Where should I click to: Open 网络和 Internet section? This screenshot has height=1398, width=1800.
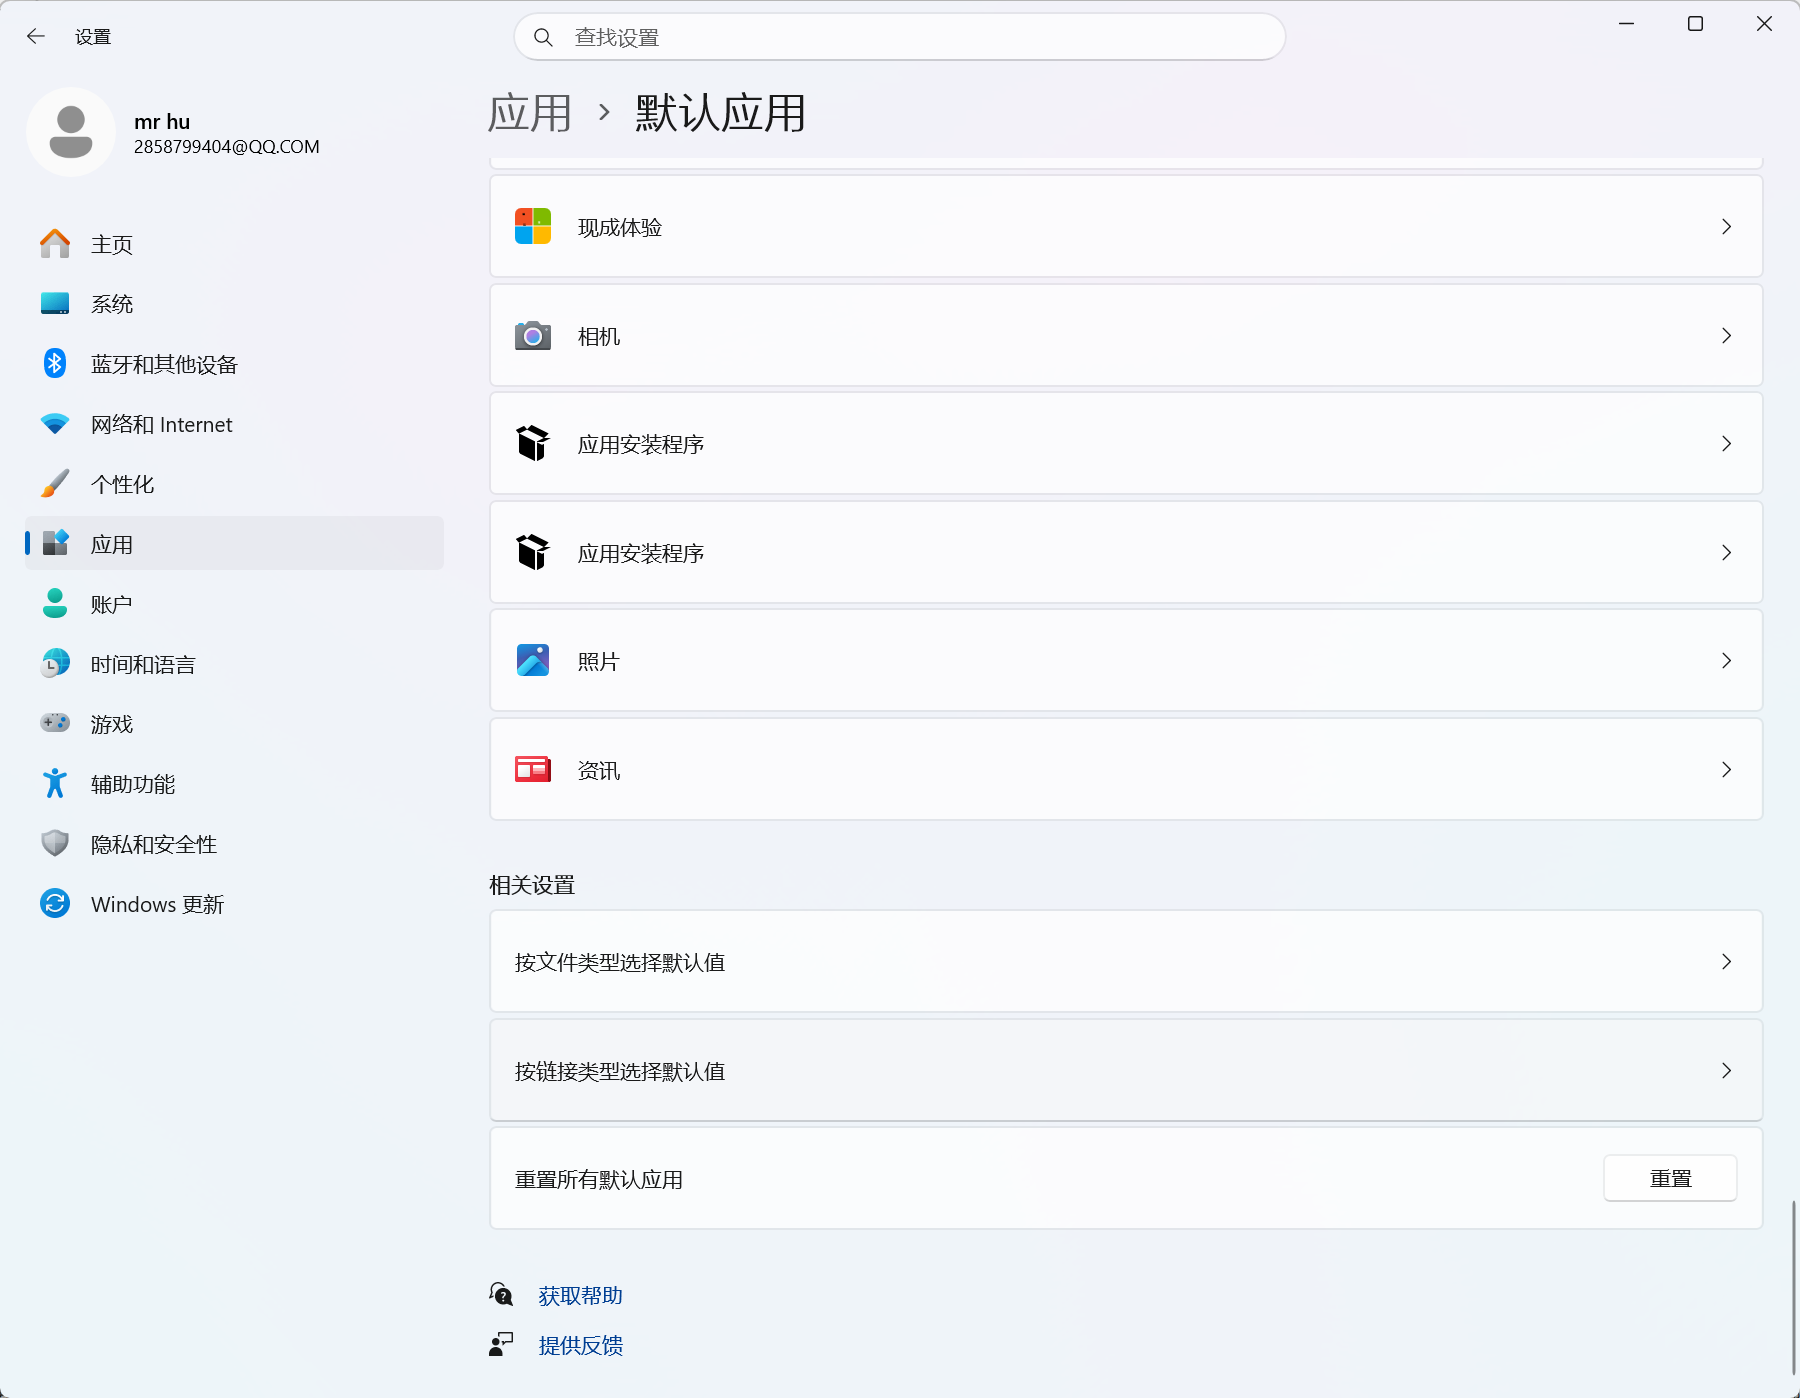point(234,424)
